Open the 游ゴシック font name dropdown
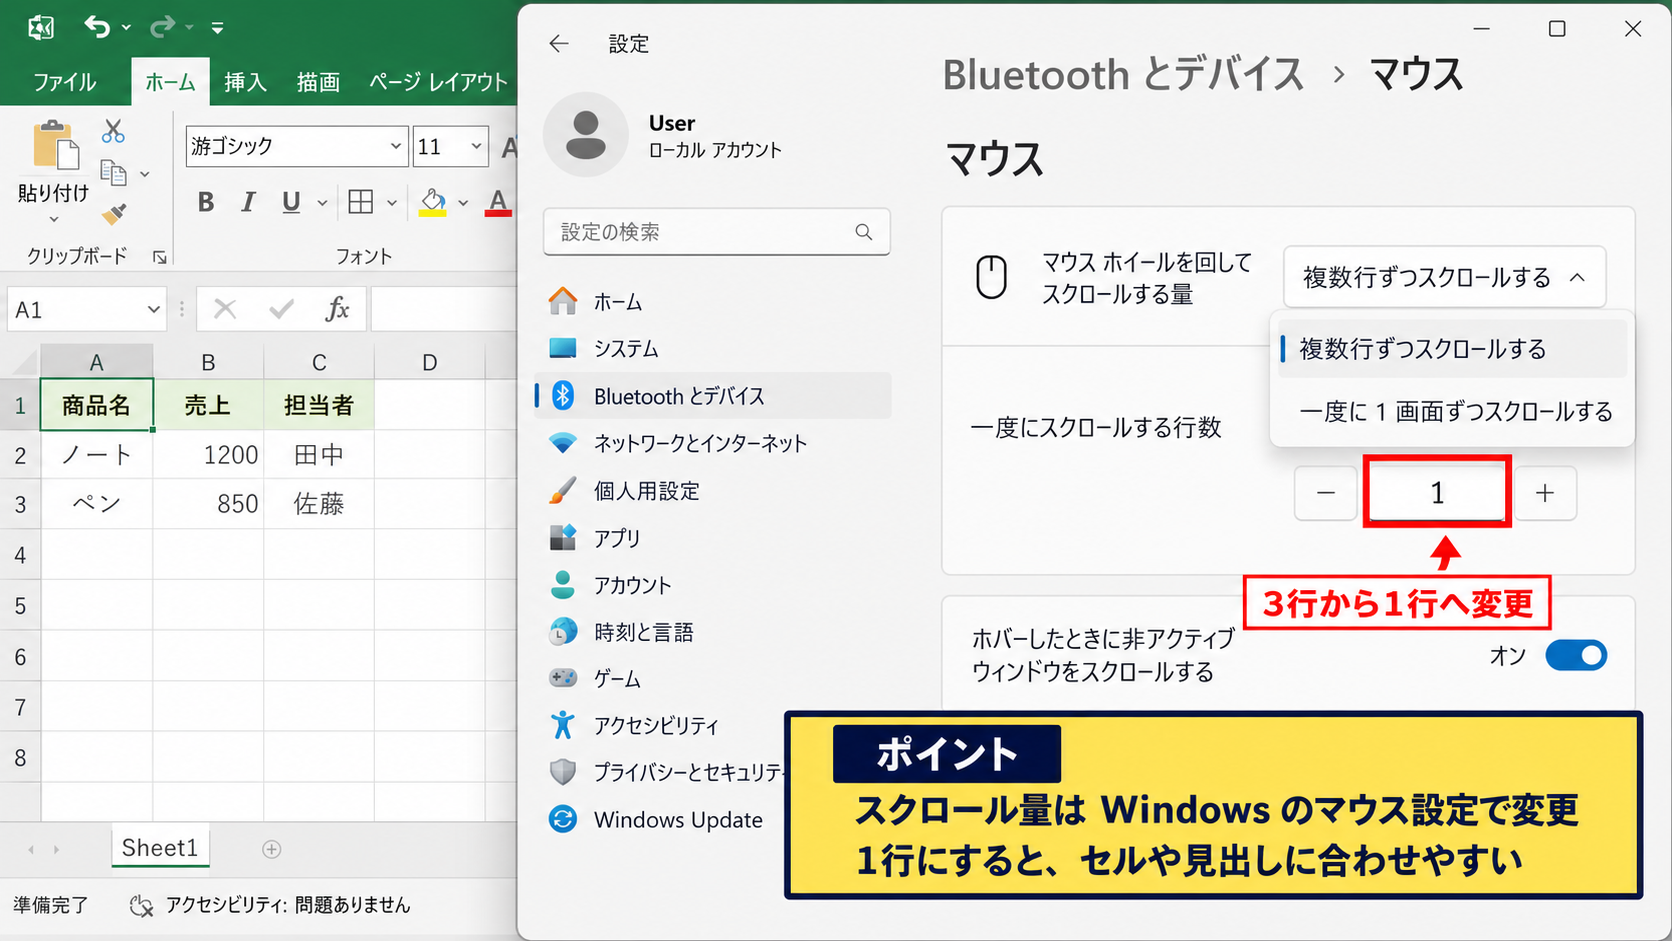Image resolution: width=1672 pixels, height=941 pixels. pyautogui.click(x=396, y=146)
